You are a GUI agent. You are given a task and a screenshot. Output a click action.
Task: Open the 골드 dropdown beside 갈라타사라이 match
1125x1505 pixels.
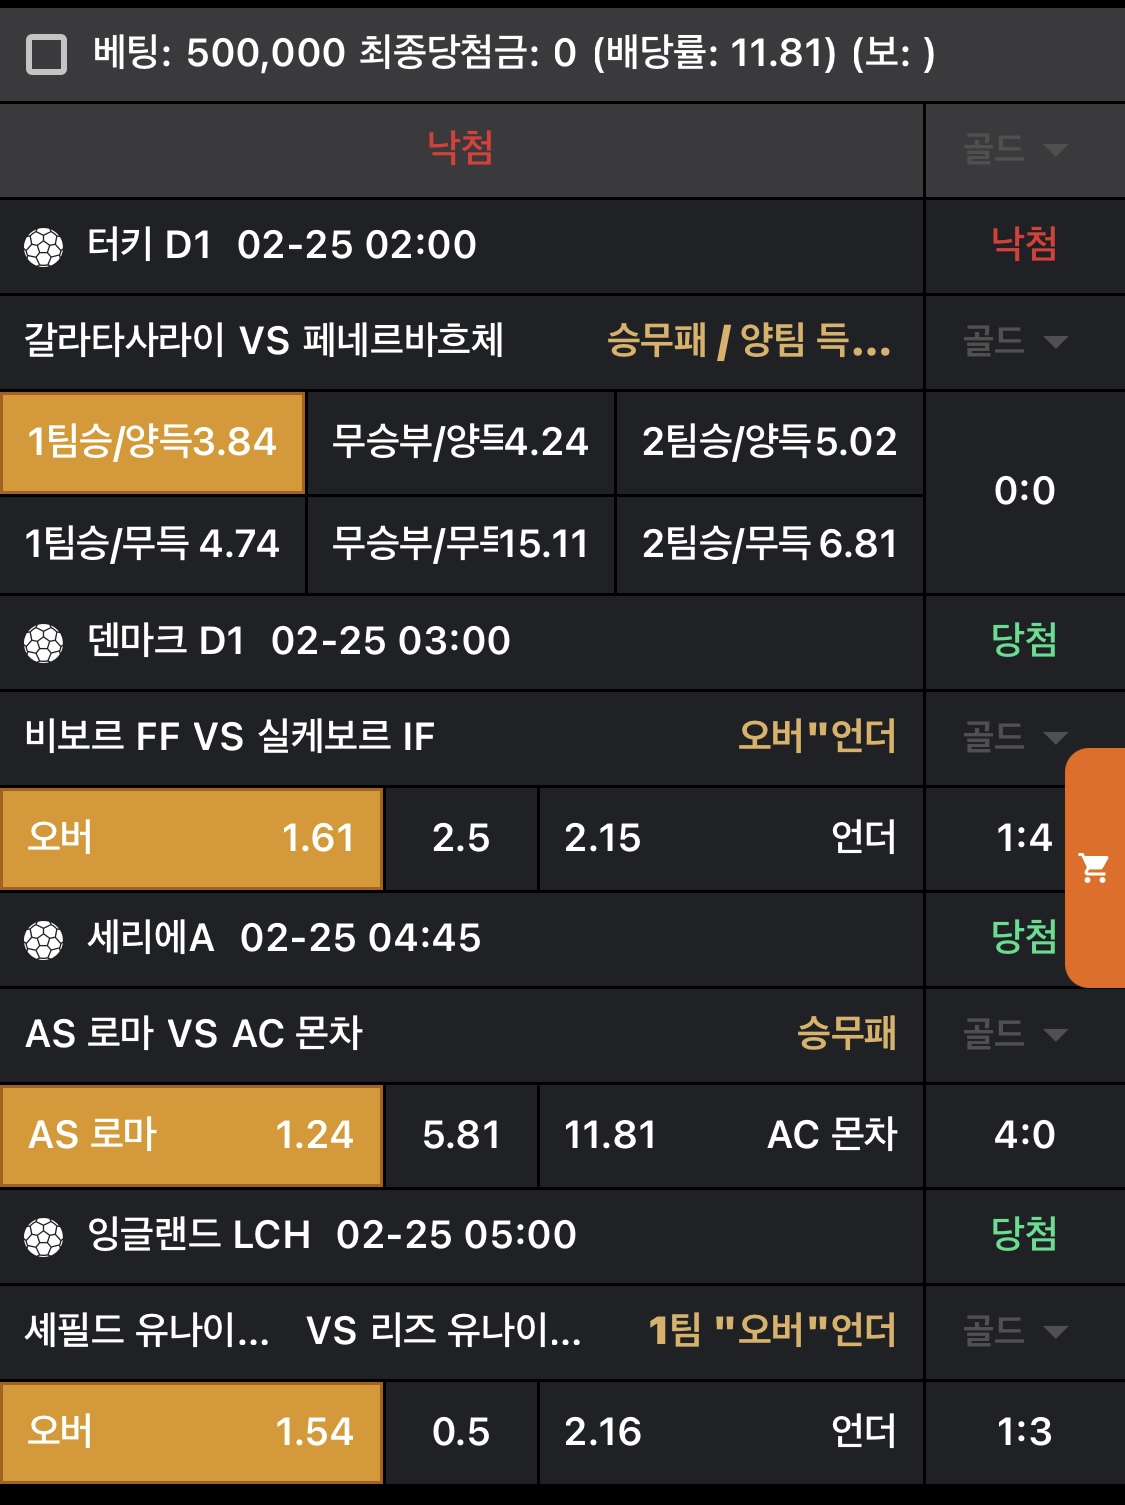pos(1015,342)
